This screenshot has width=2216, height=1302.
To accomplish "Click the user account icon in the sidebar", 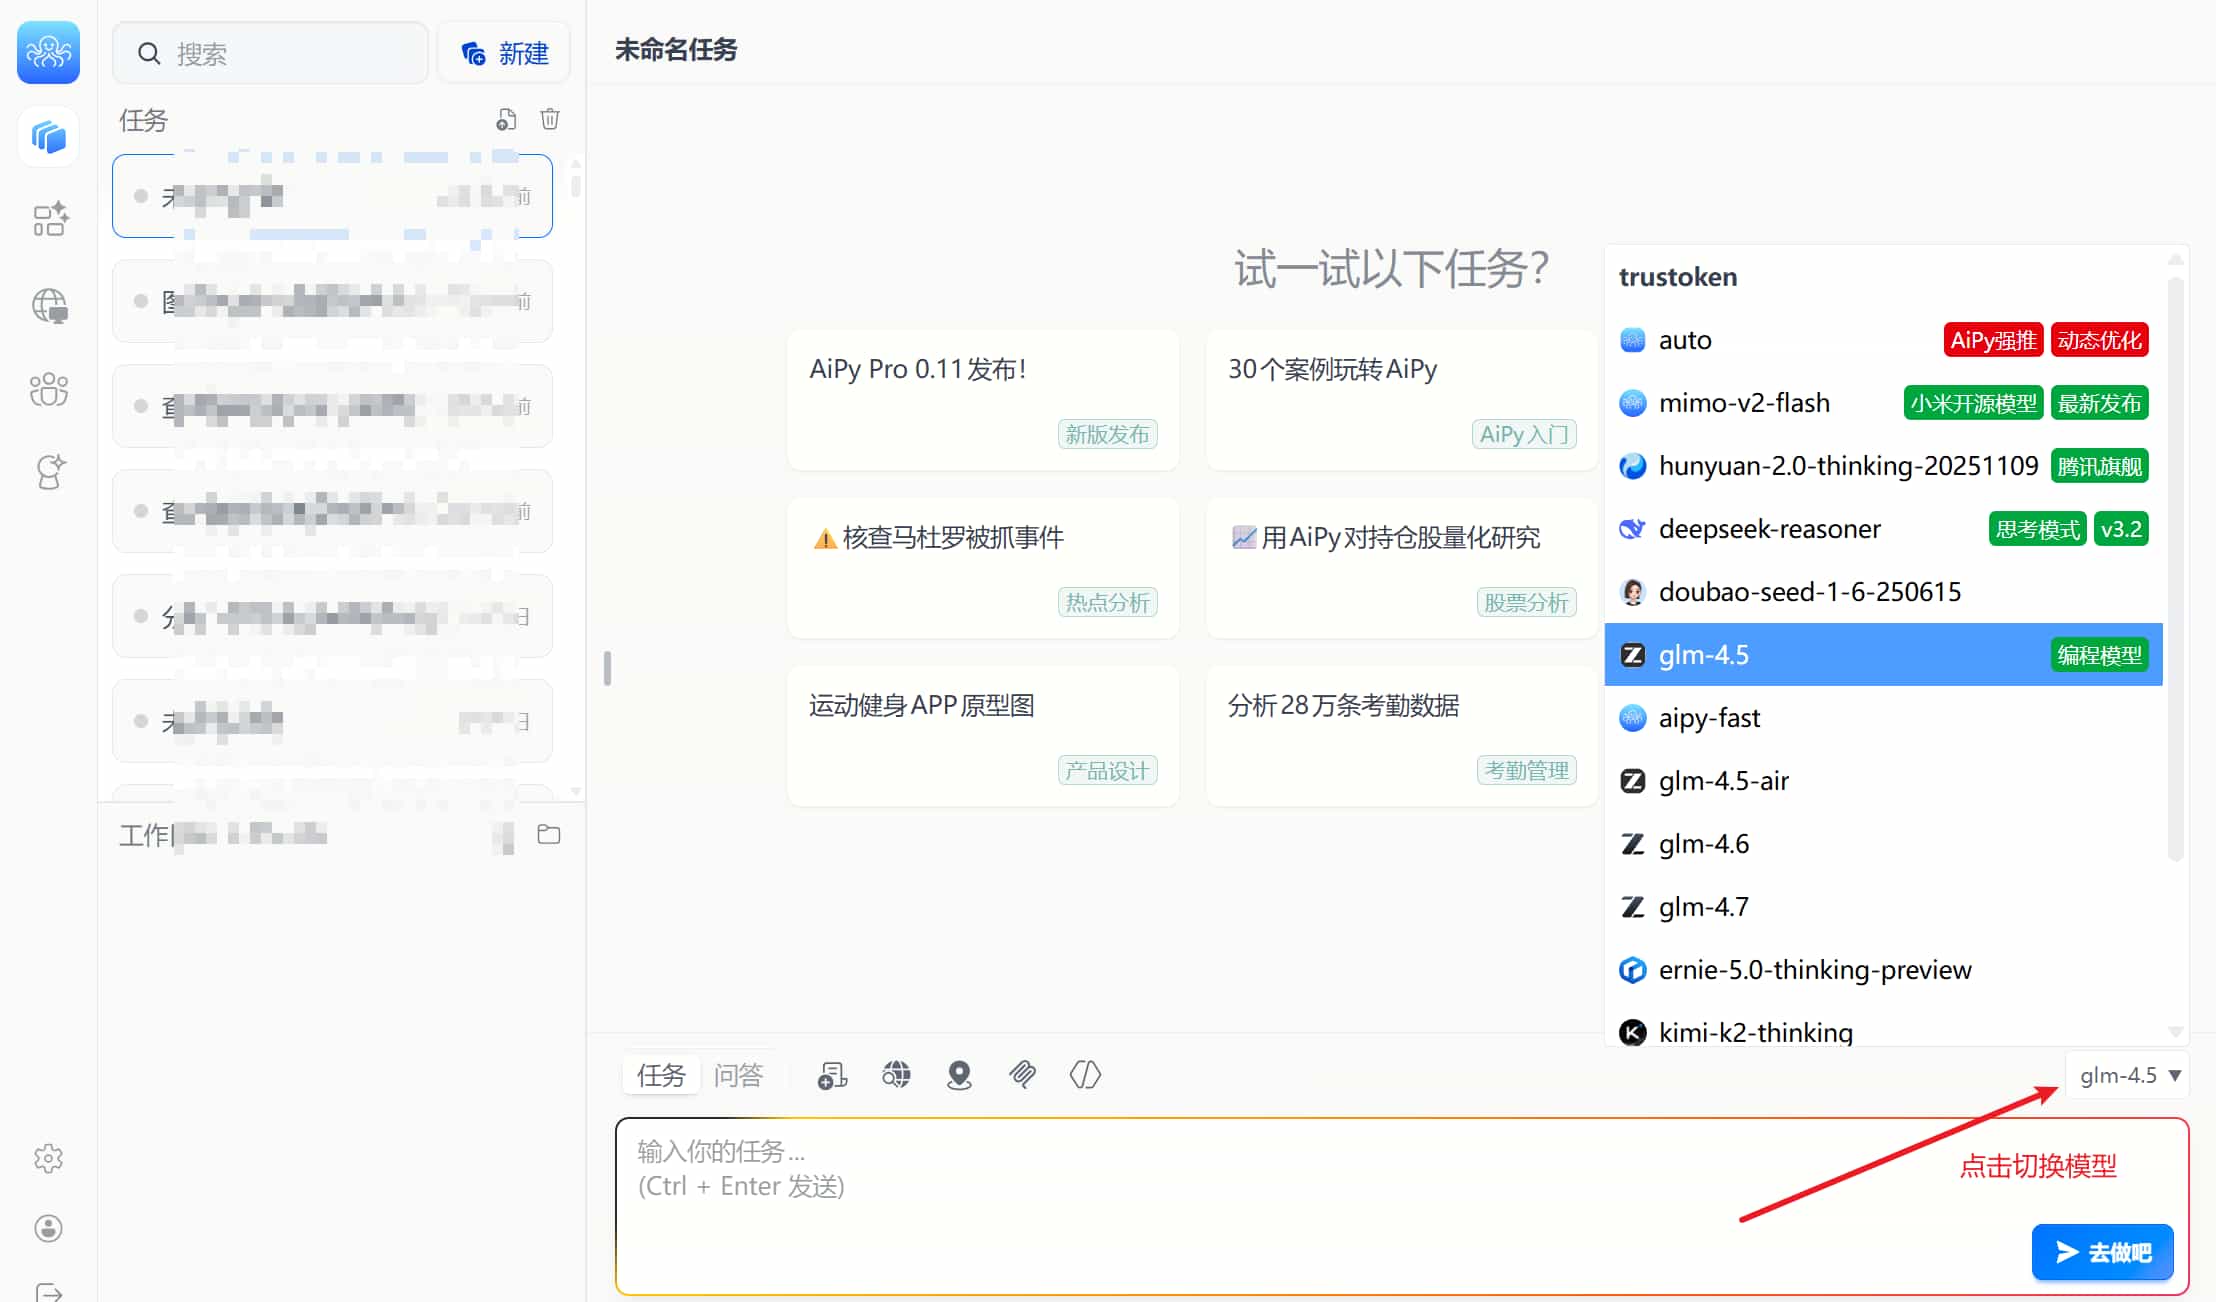I will coord(48,1228).
